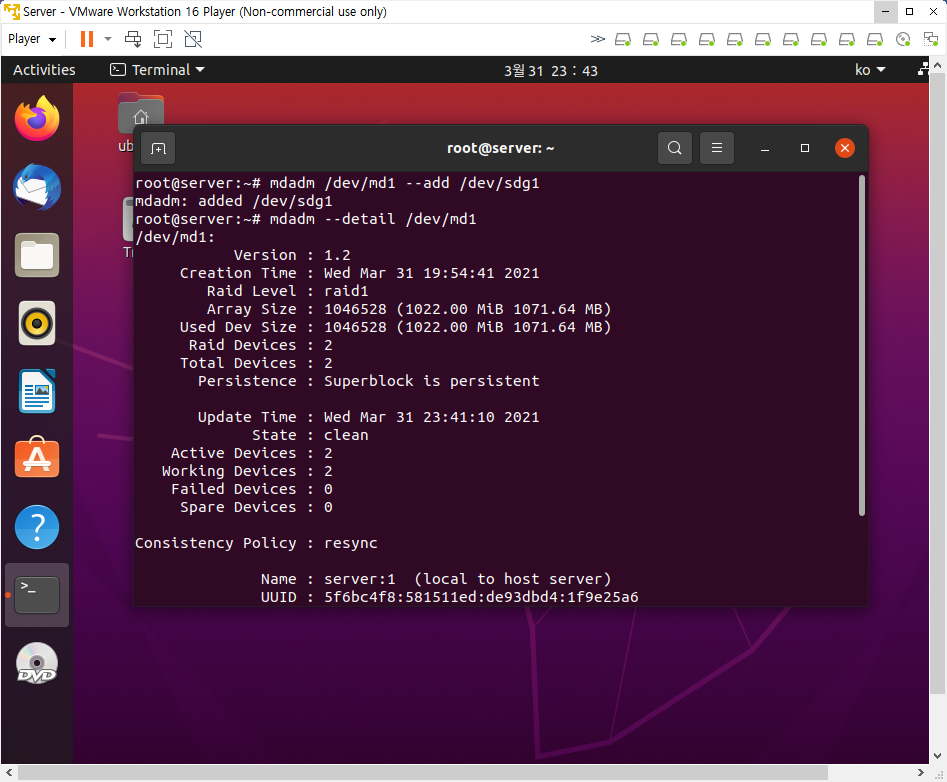Open the DVD disc icon in dock

(37, 663)
